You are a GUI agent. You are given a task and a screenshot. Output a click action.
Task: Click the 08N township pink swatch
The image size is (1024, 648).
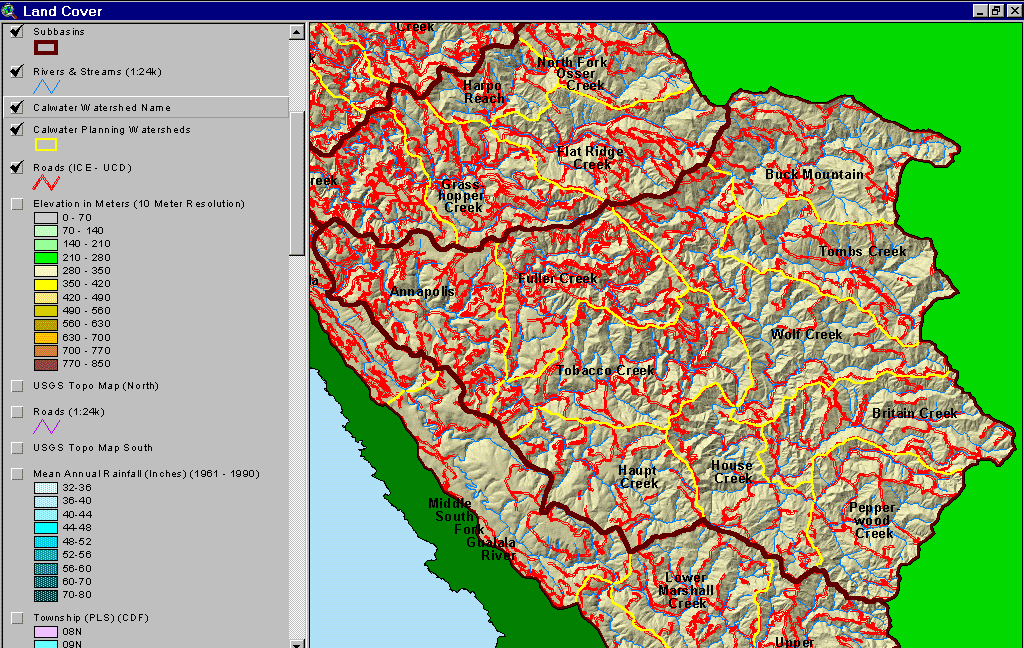46,632
